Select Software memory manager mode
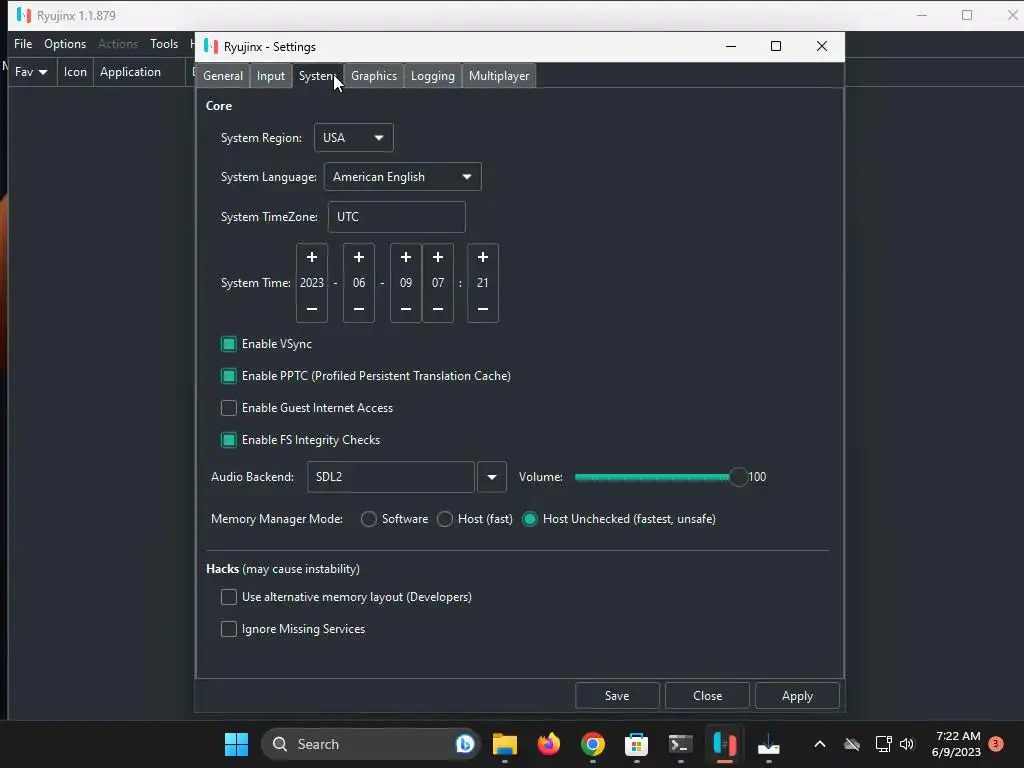Screen dimensions: 1024x768 click(369, 519)
